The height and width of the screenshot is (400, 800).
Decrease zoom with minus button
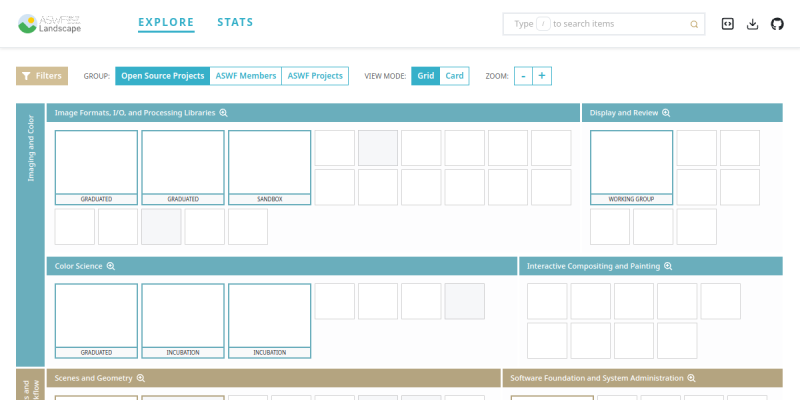point(523,76)
